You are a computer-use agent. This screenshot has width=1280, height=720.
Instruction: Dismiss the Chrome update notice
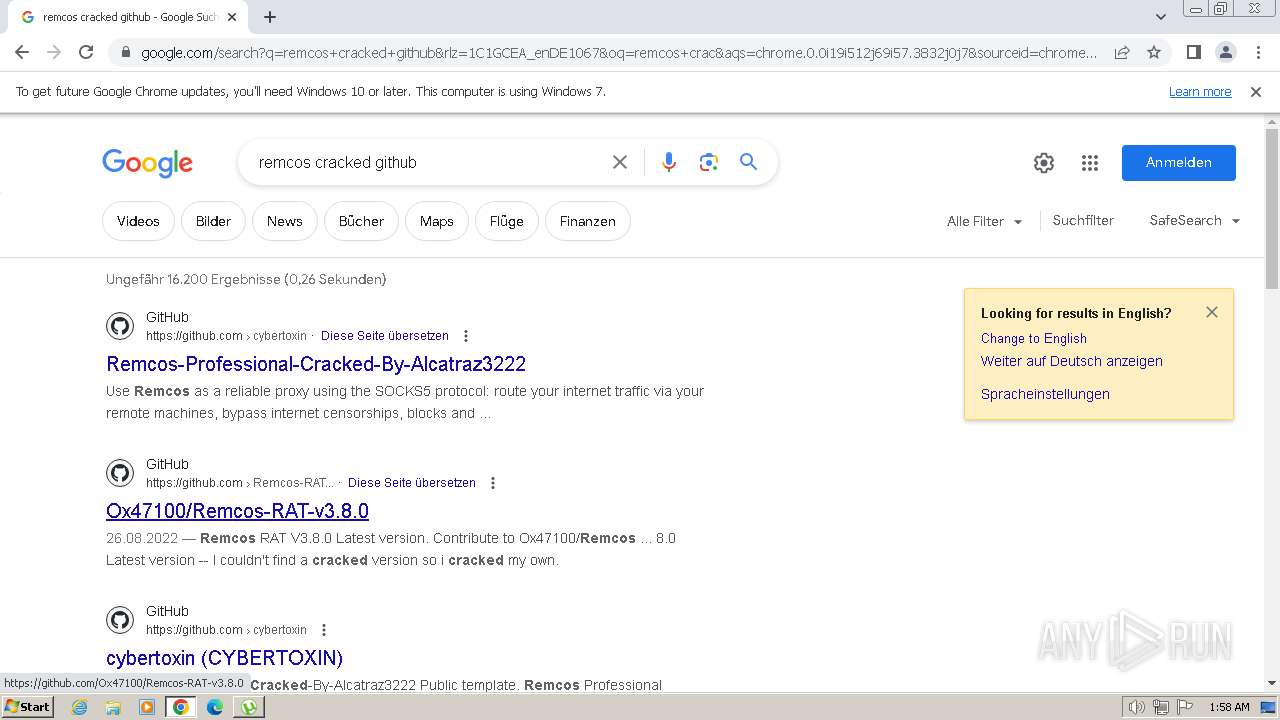point(1256,91)
